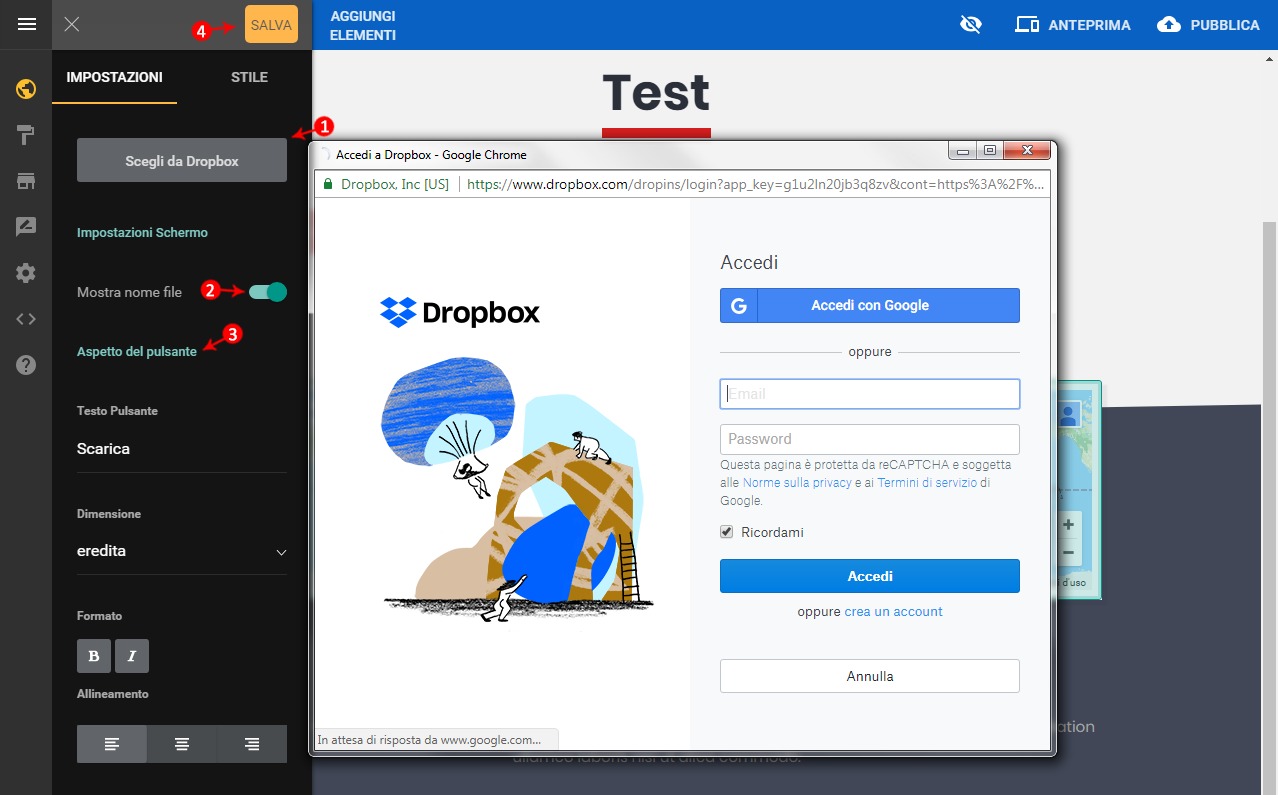Open the hamburger main menu
Screen dimensions: 1278x795
[27, 24]
